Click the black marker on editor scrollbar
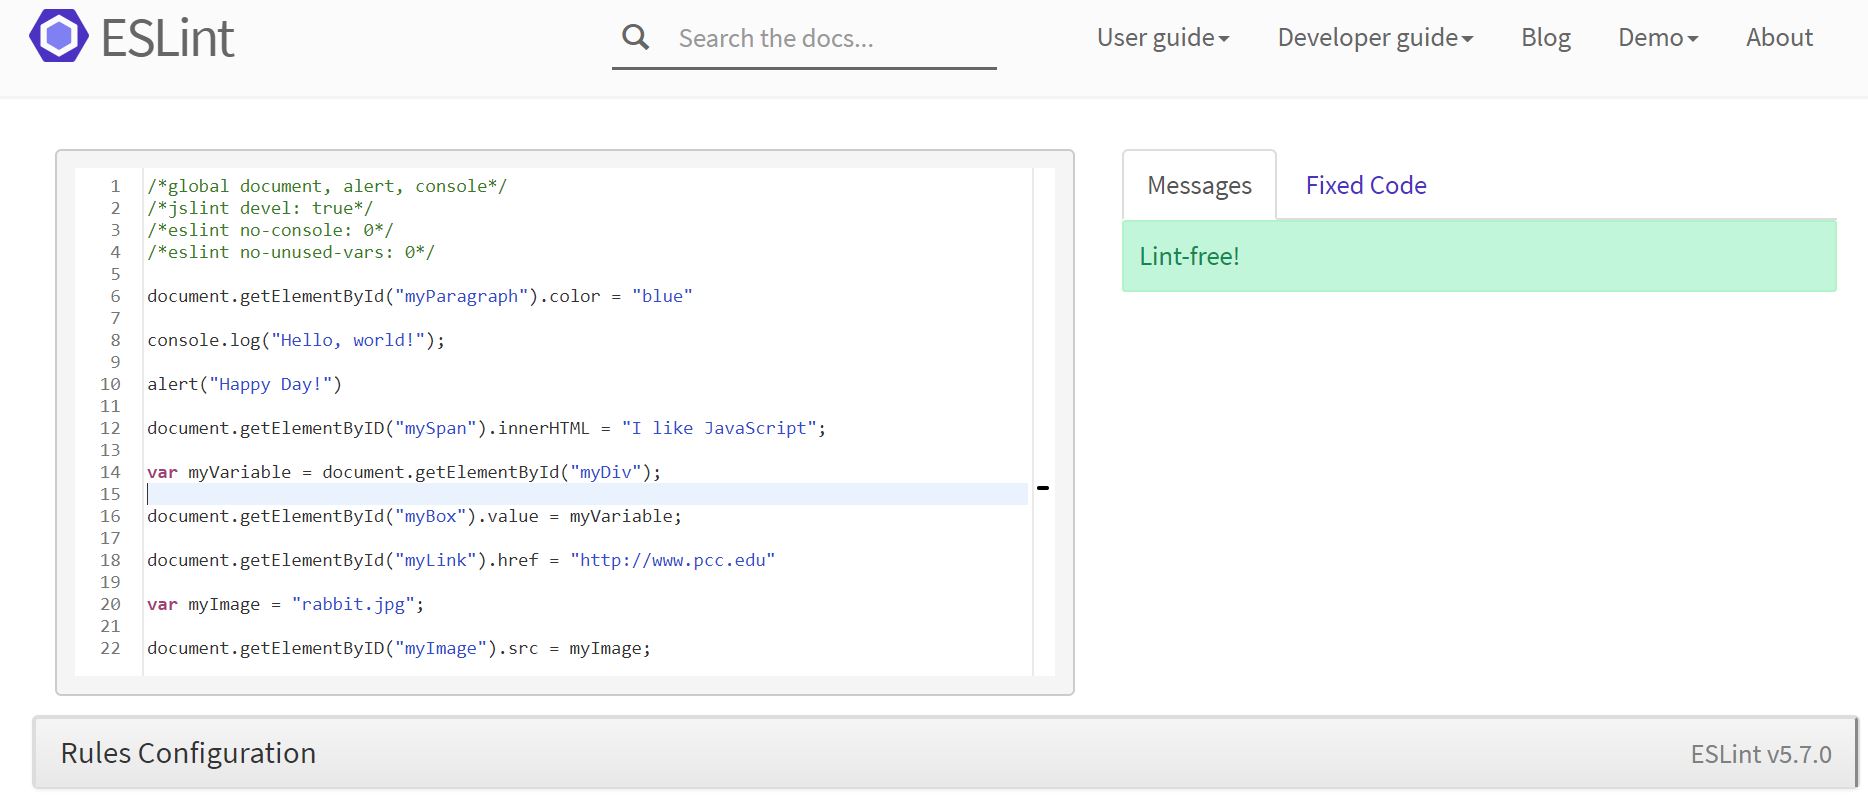The height and width of the screenshot is (795, 1868). (1043, 488)
